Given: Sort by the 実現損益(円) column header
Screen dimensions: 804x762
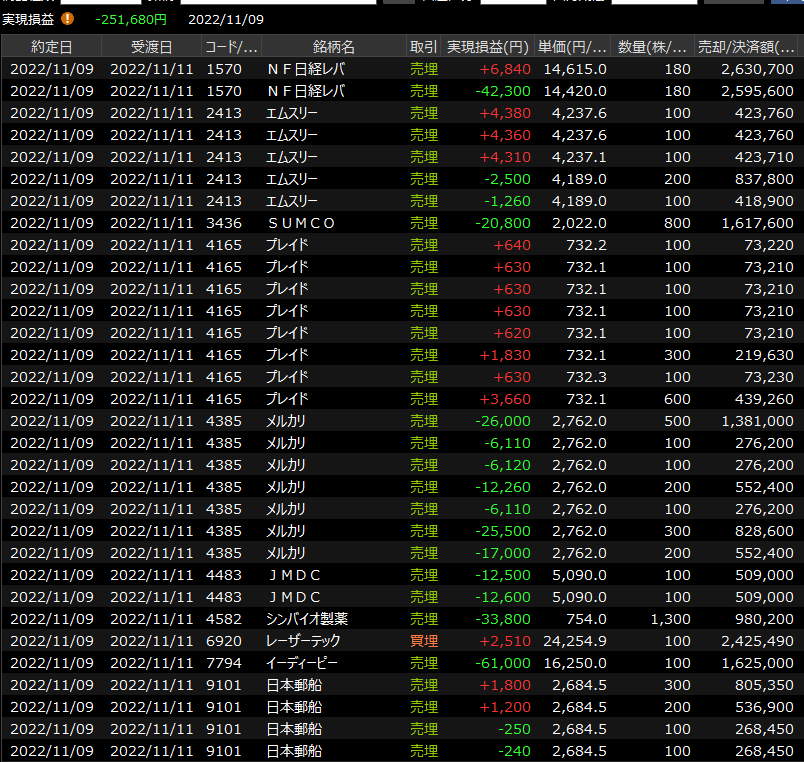Looking at the screenshot, I should point(487,47).
